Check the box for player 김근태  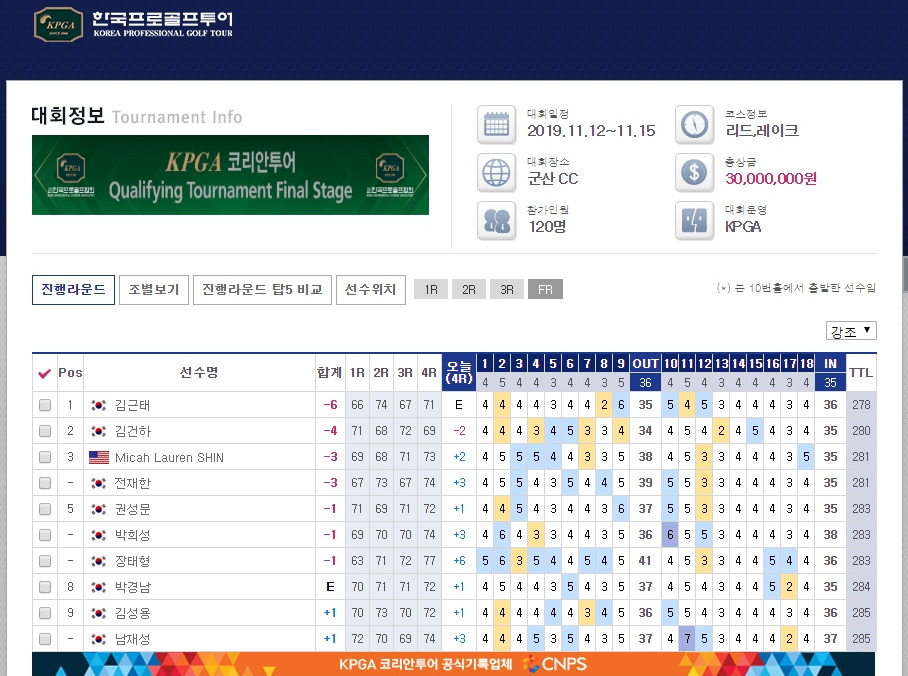(x=45, y=405)
